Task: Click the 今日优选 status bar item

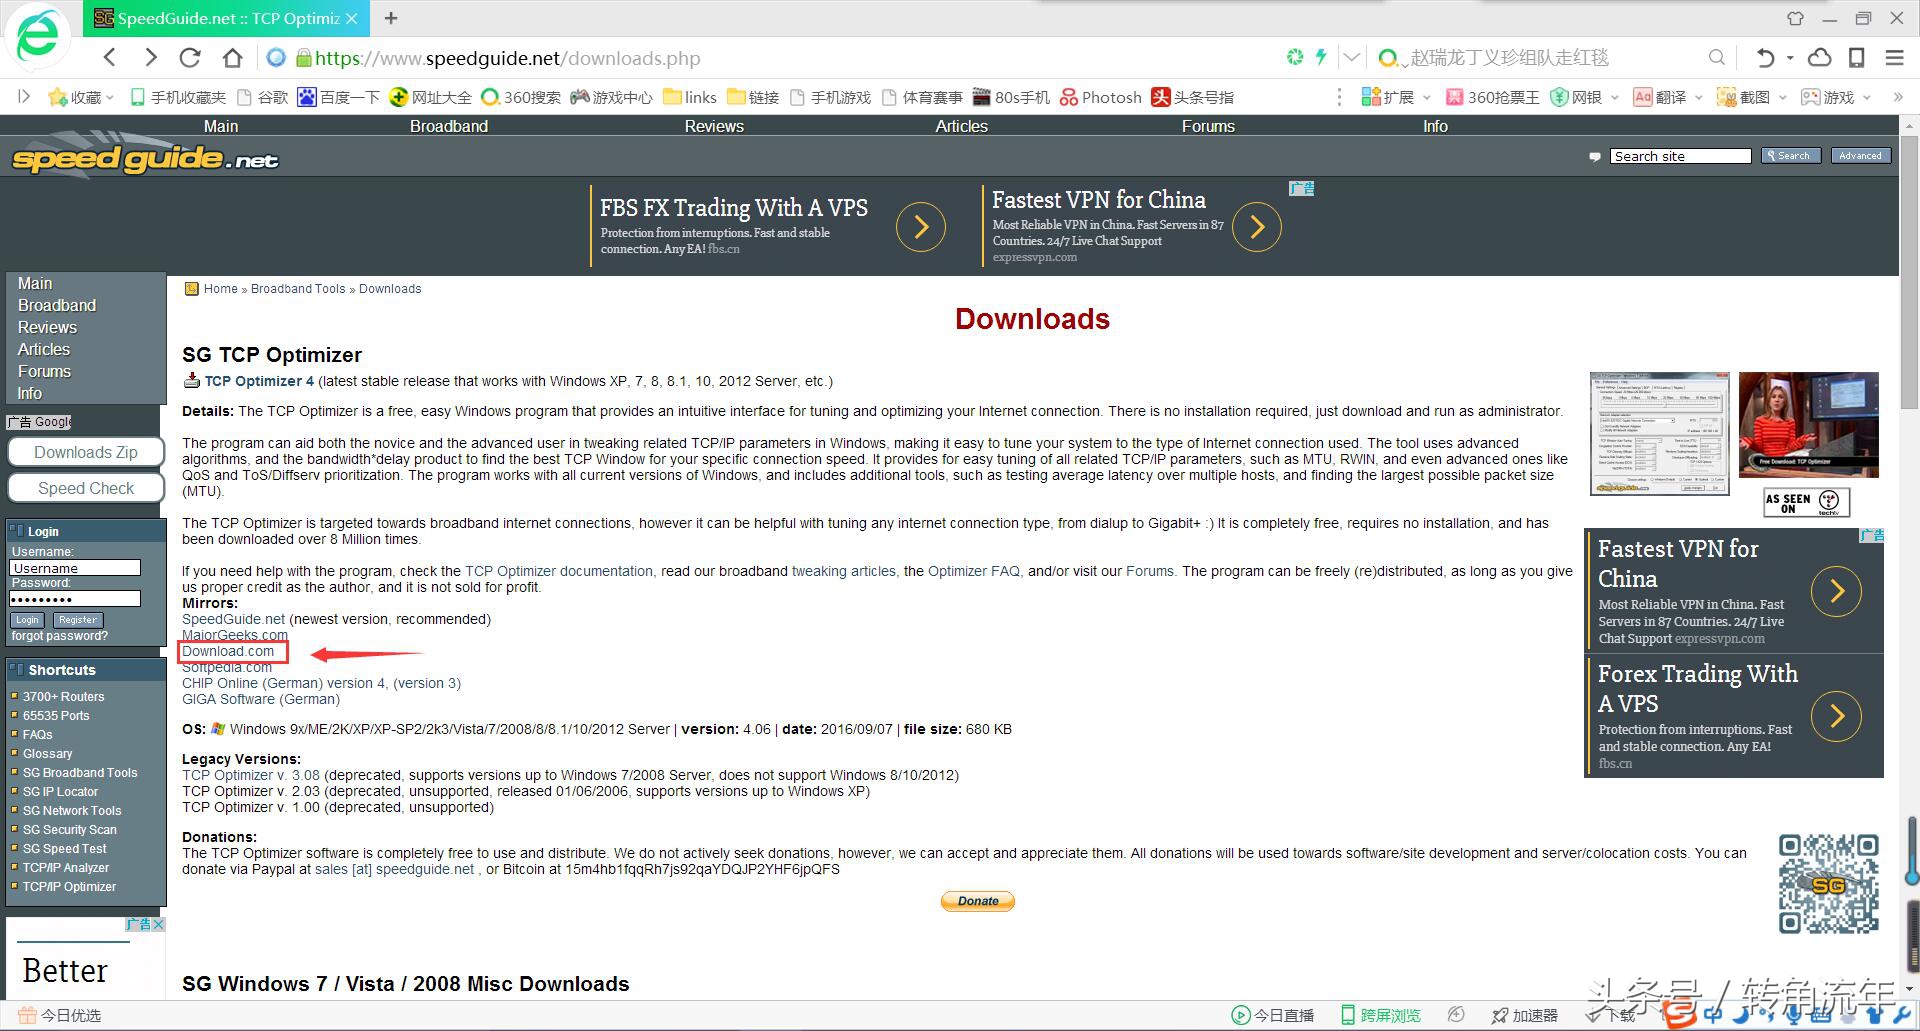Action: tap(59, 1015)
